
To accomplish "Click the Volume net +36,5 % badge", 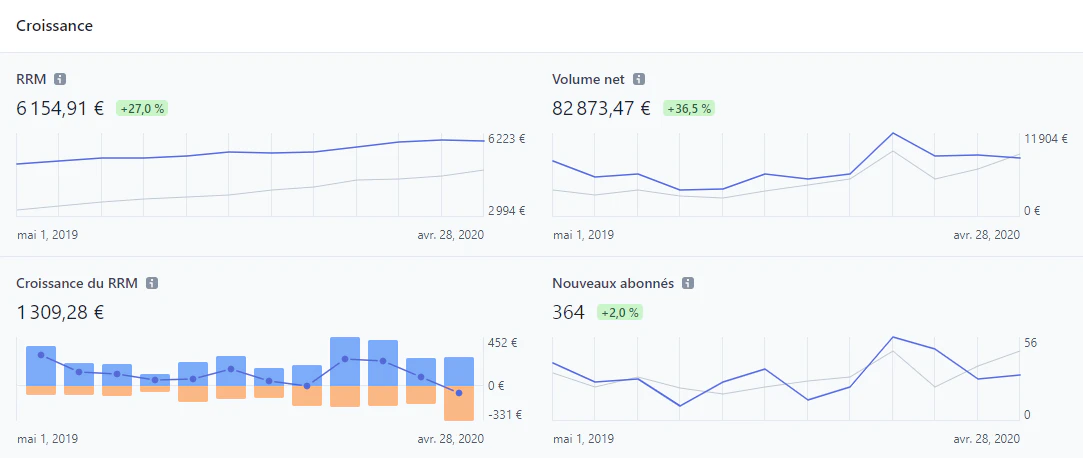I will pos(689,108).
